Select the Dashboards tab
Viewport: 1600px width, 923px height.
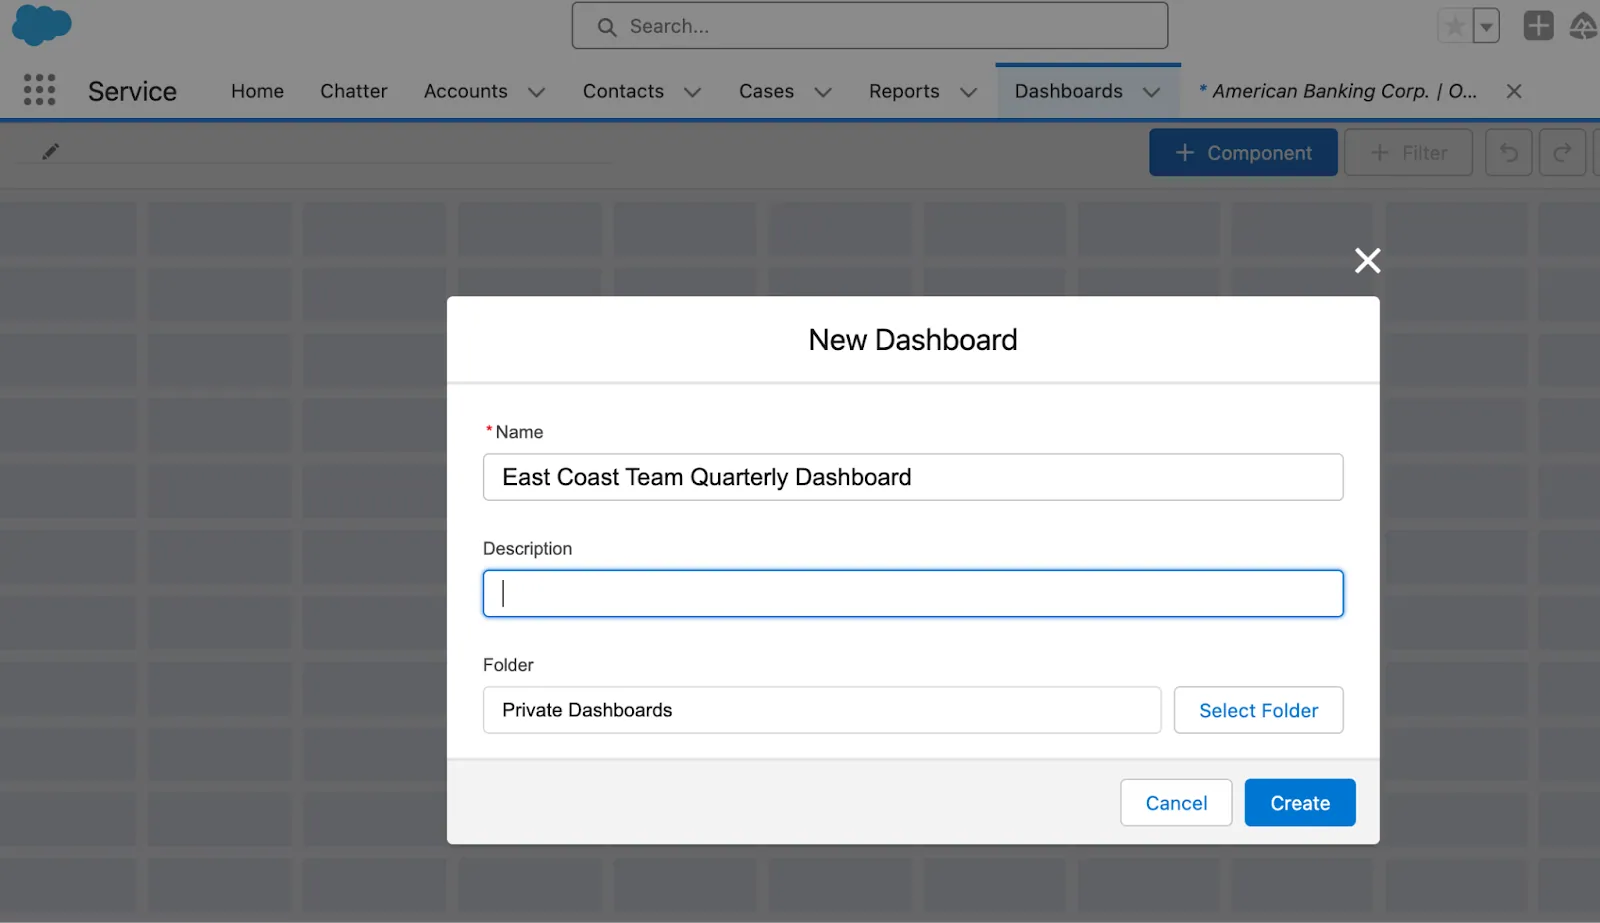click(1068, 91)
